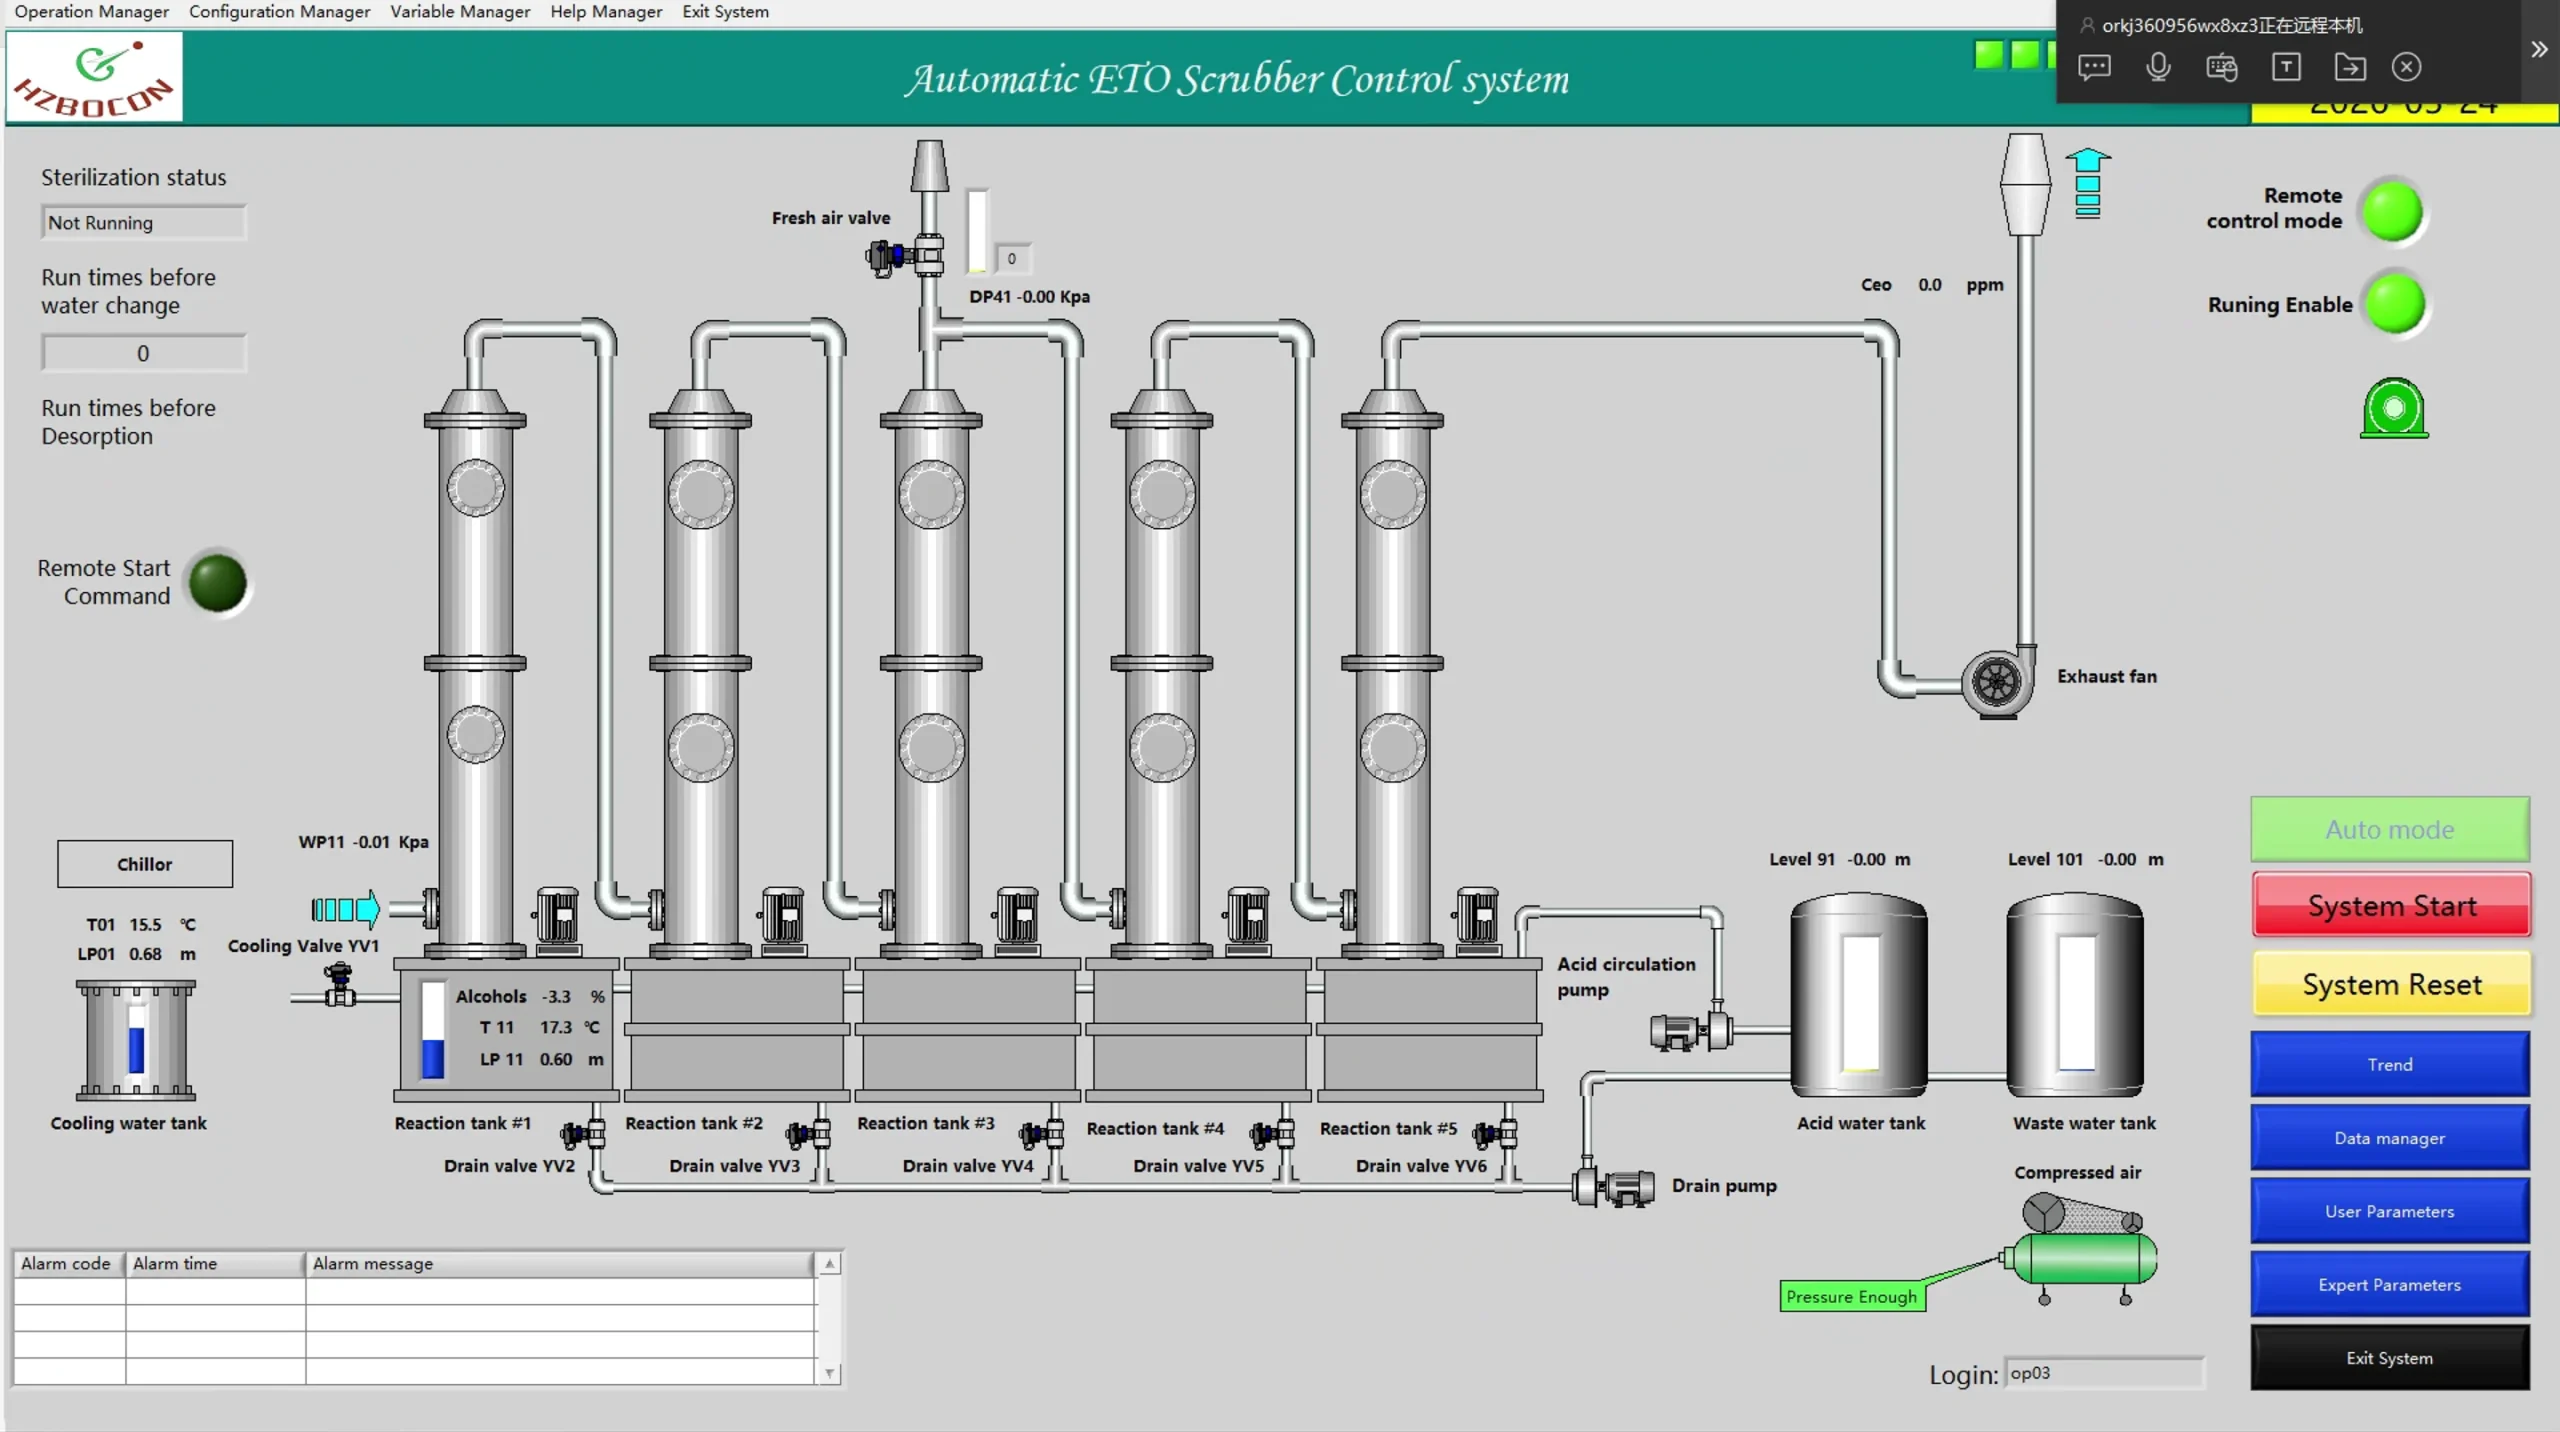Image resolution: width=2560 pixels, height=1432 pixels.
Task: Open Expert Parameters settings
Action: (2389, 1284)
